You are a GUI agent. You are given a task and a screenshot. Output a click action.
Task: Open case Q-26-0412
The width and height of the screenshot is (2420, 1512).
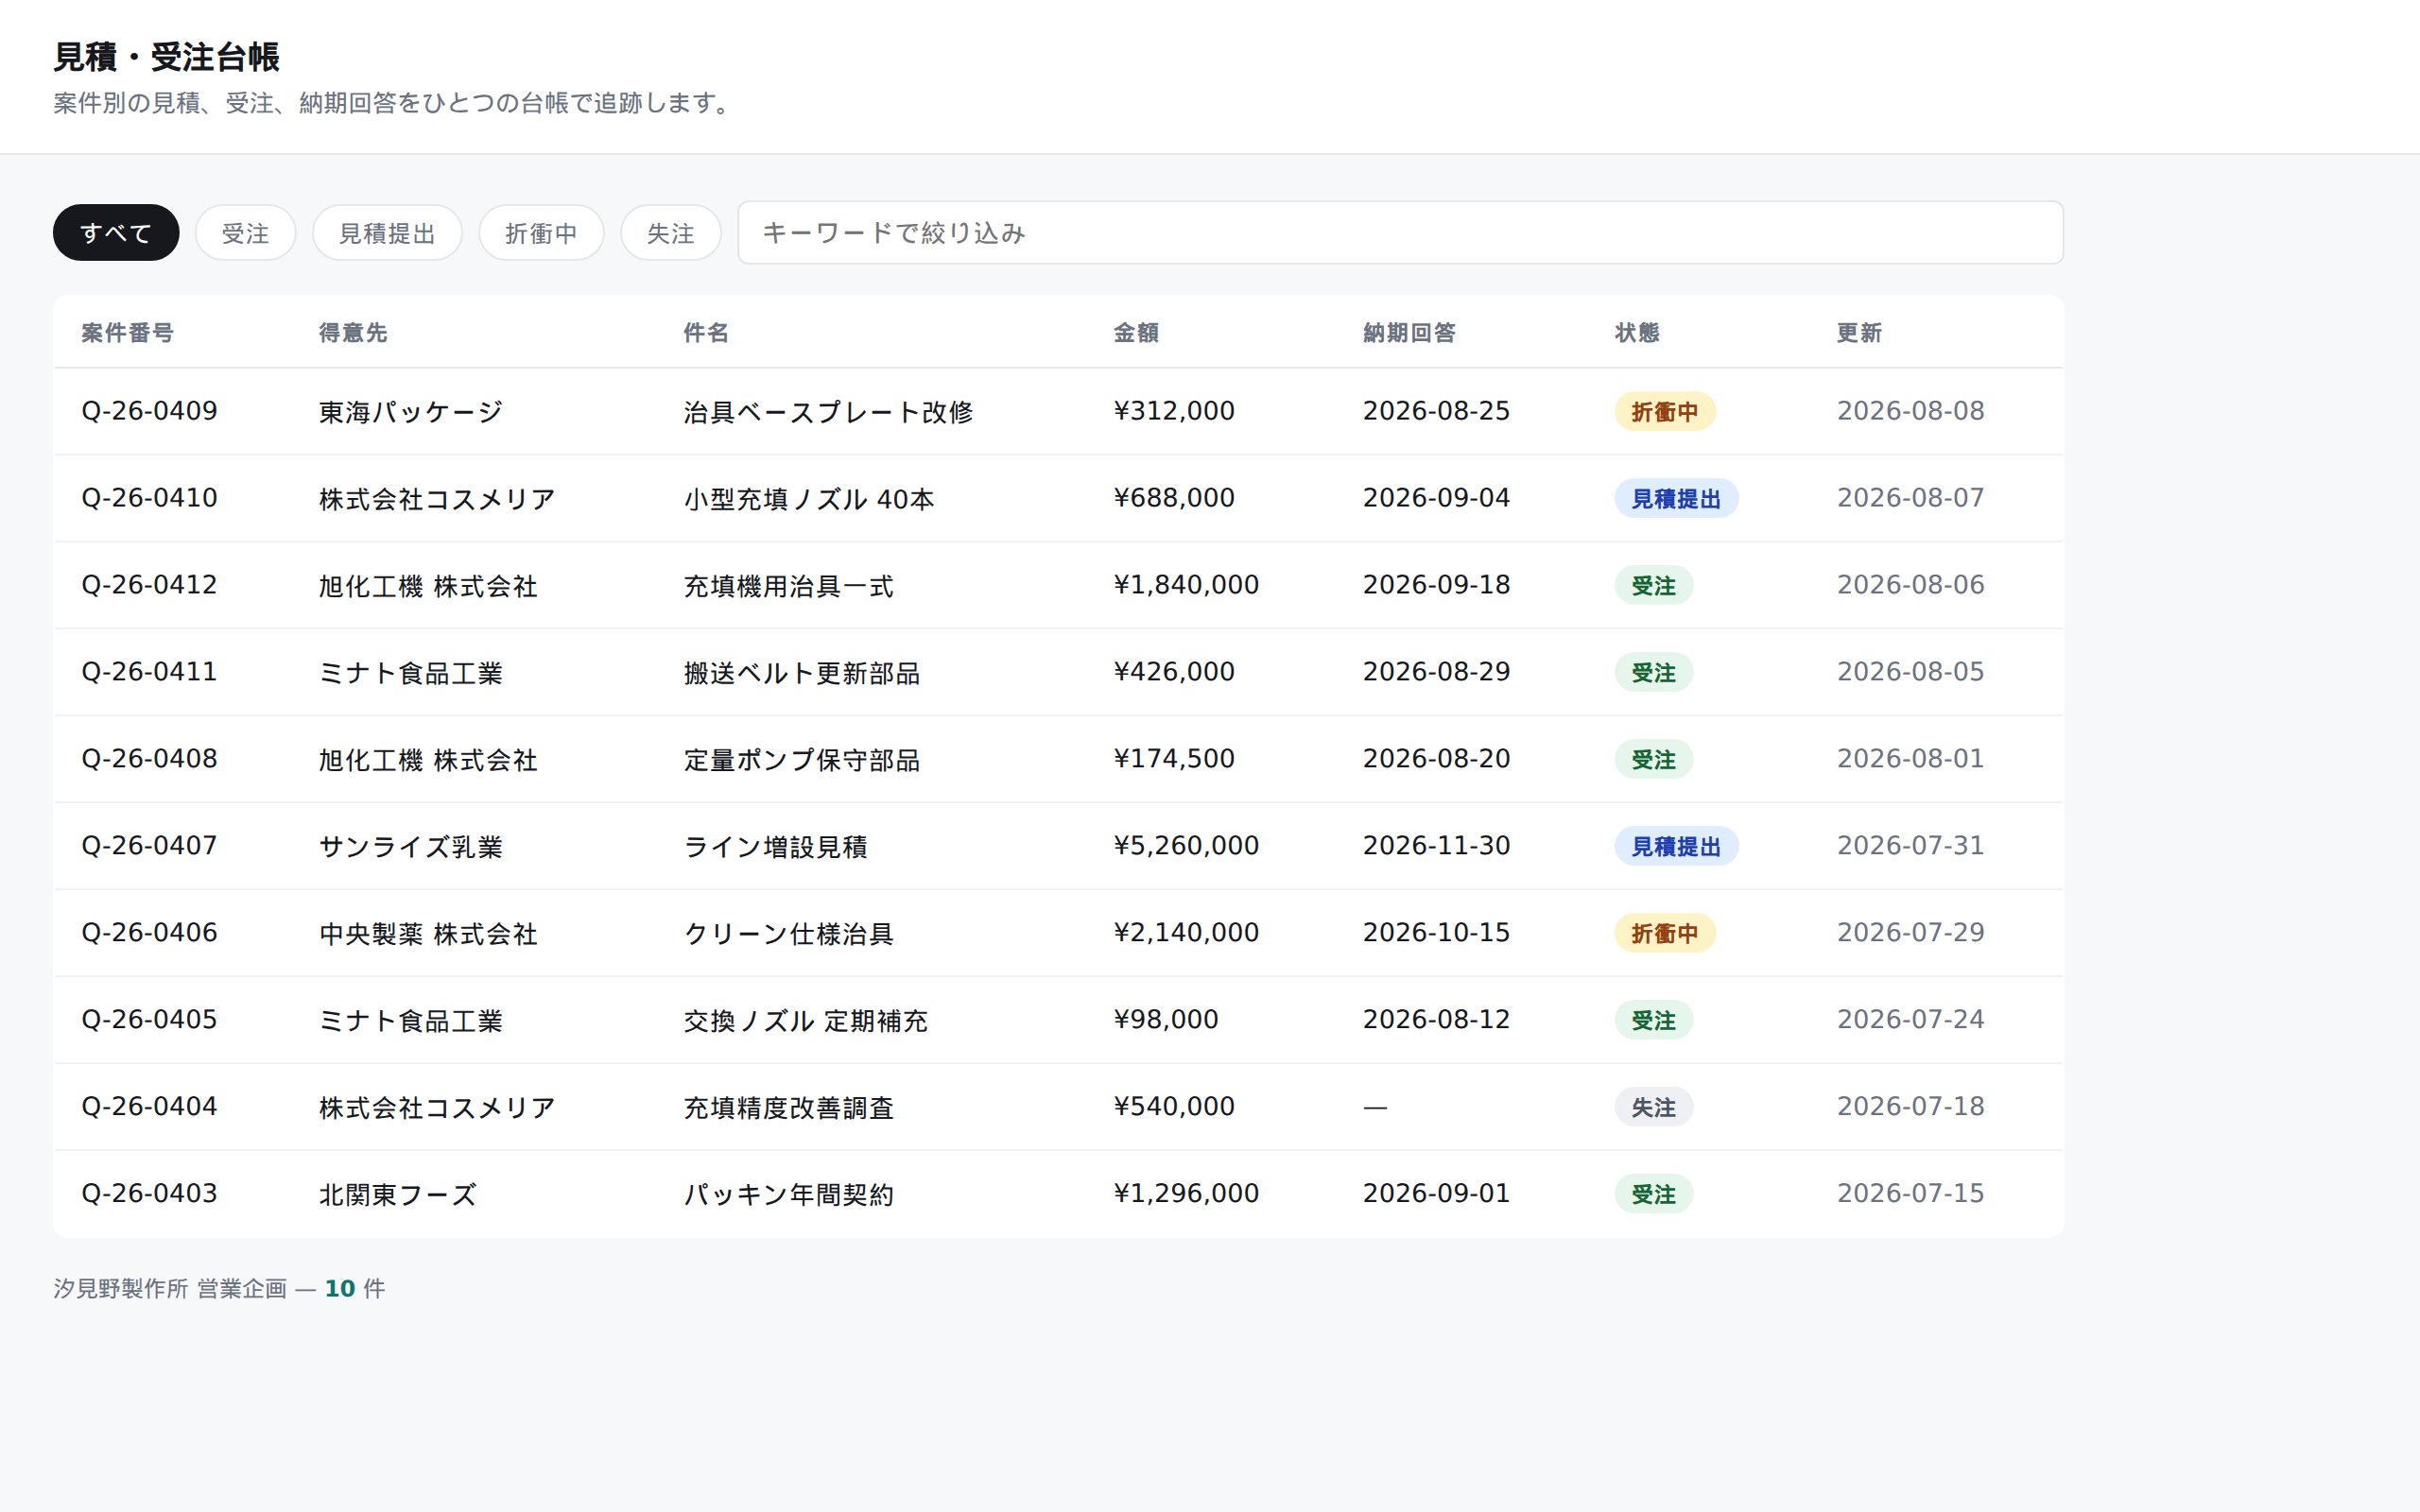tap(149, 585)
